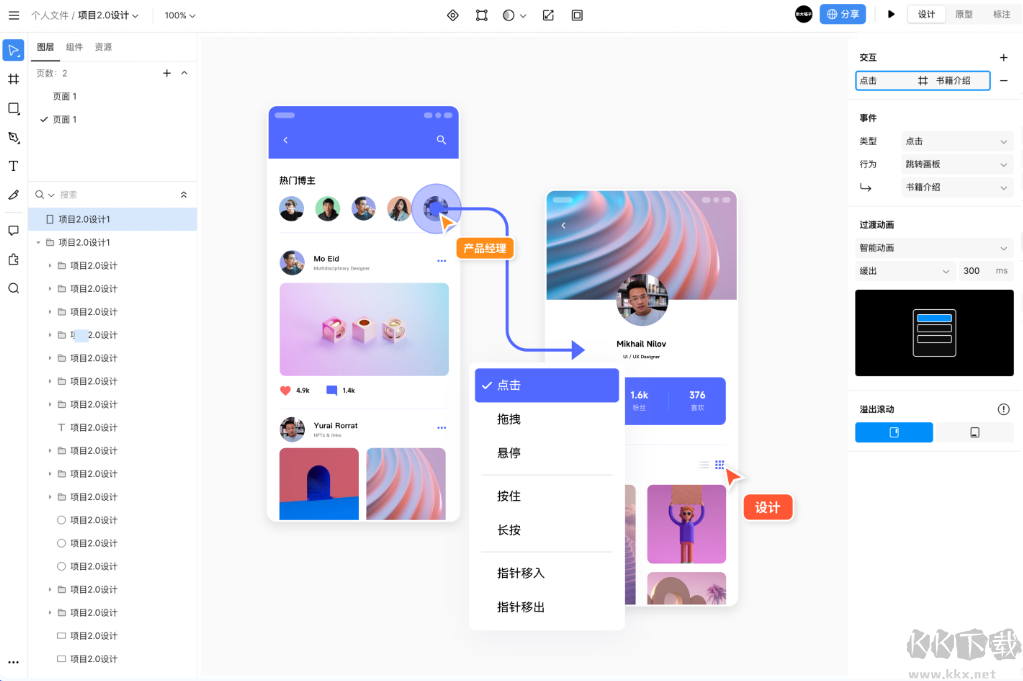
Task: Open the 项目2.0设计 file name dropdown
Action: point(108,15)
